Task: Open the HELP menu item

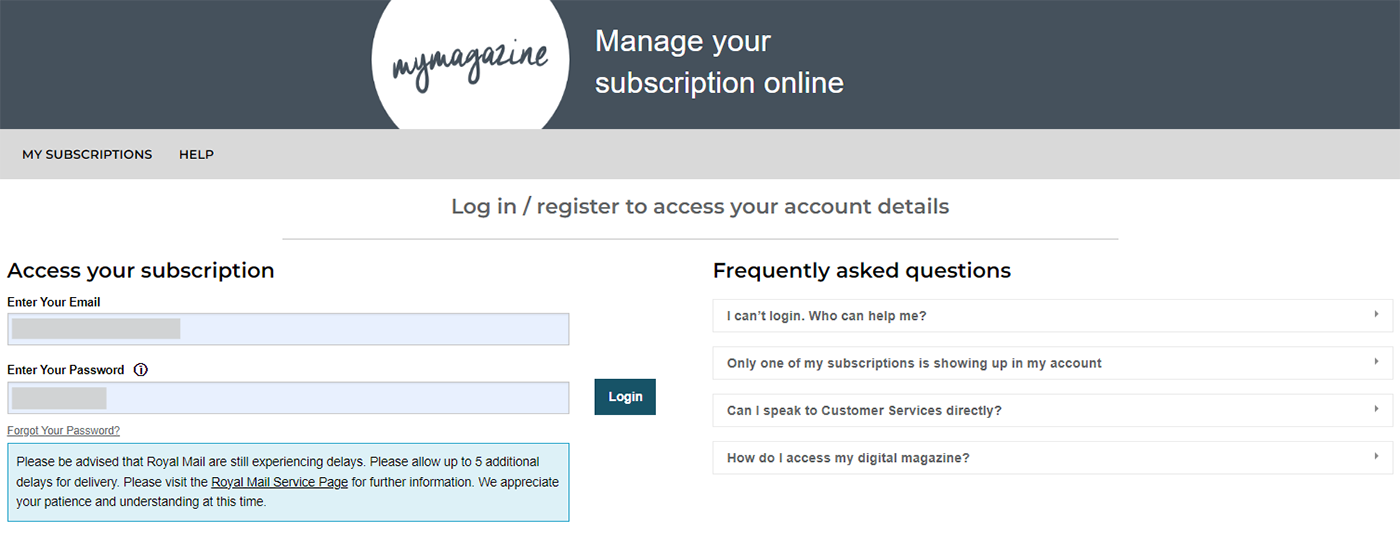Action: click(x=196, y=155)
